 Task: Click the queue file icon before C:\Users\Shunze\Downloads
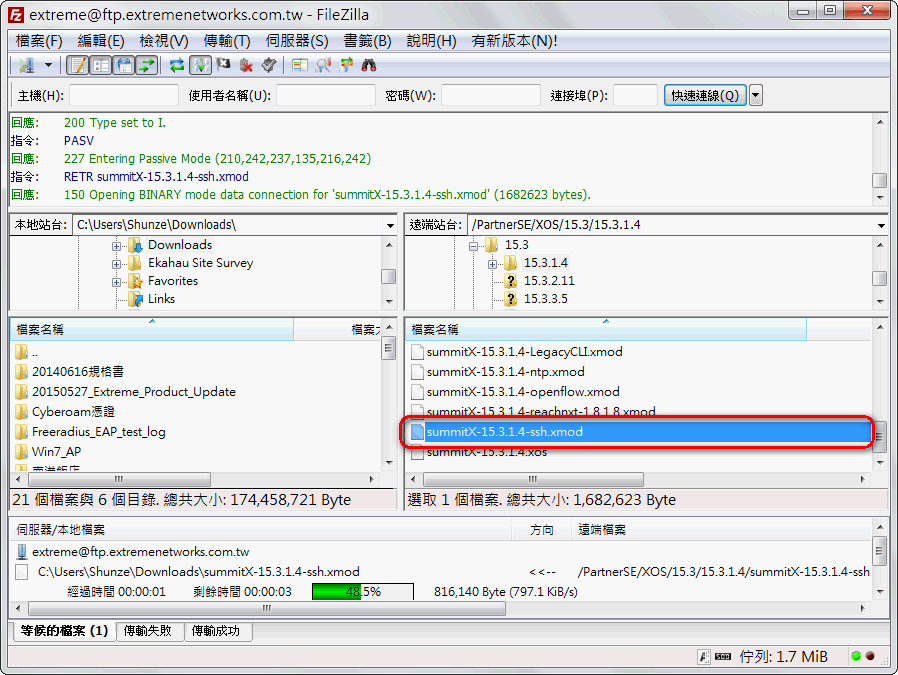point(22,572)
